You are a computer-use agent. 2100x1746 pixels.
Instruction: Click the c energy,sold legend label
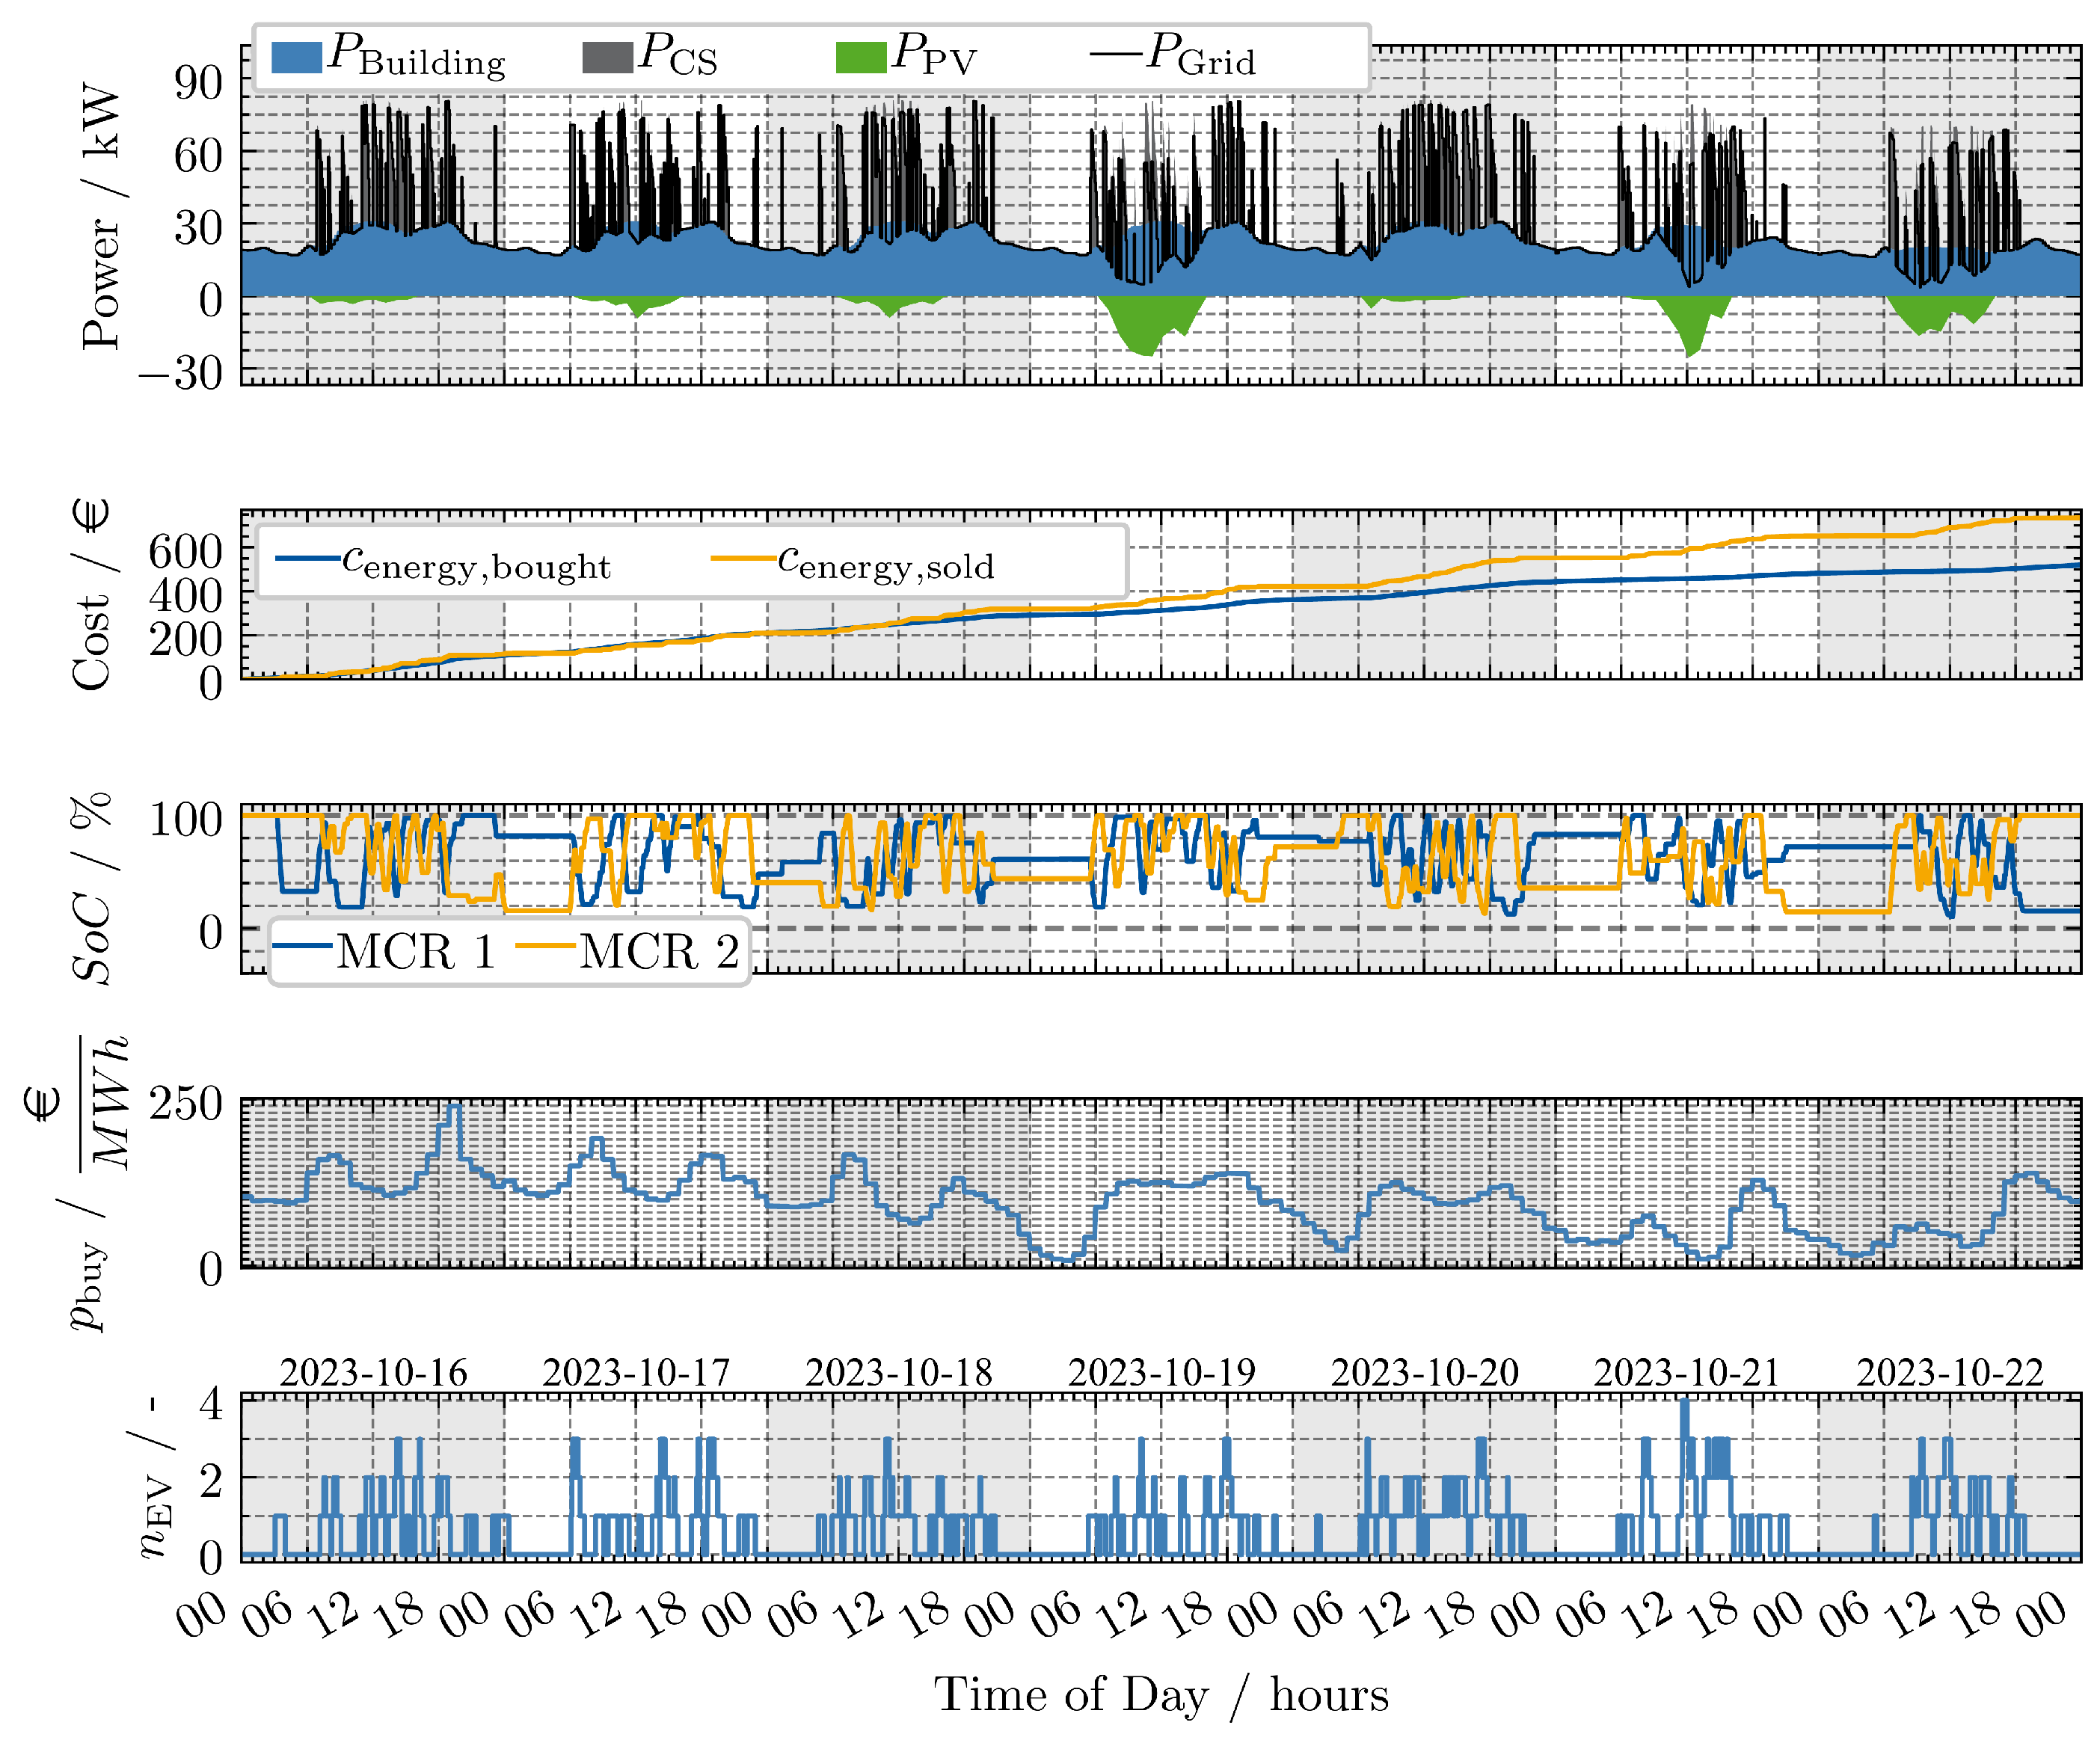tap(887, 562)
